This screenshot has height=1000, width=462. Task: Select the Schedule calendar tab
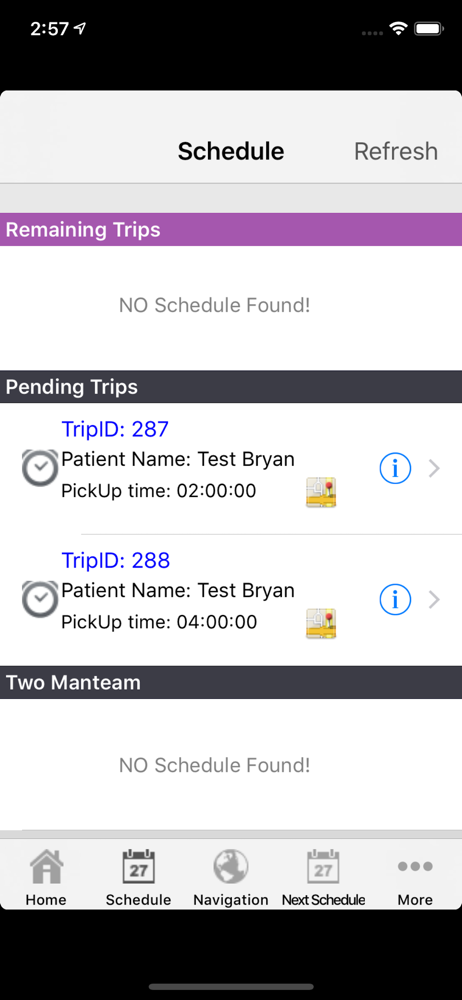[138, 878]
